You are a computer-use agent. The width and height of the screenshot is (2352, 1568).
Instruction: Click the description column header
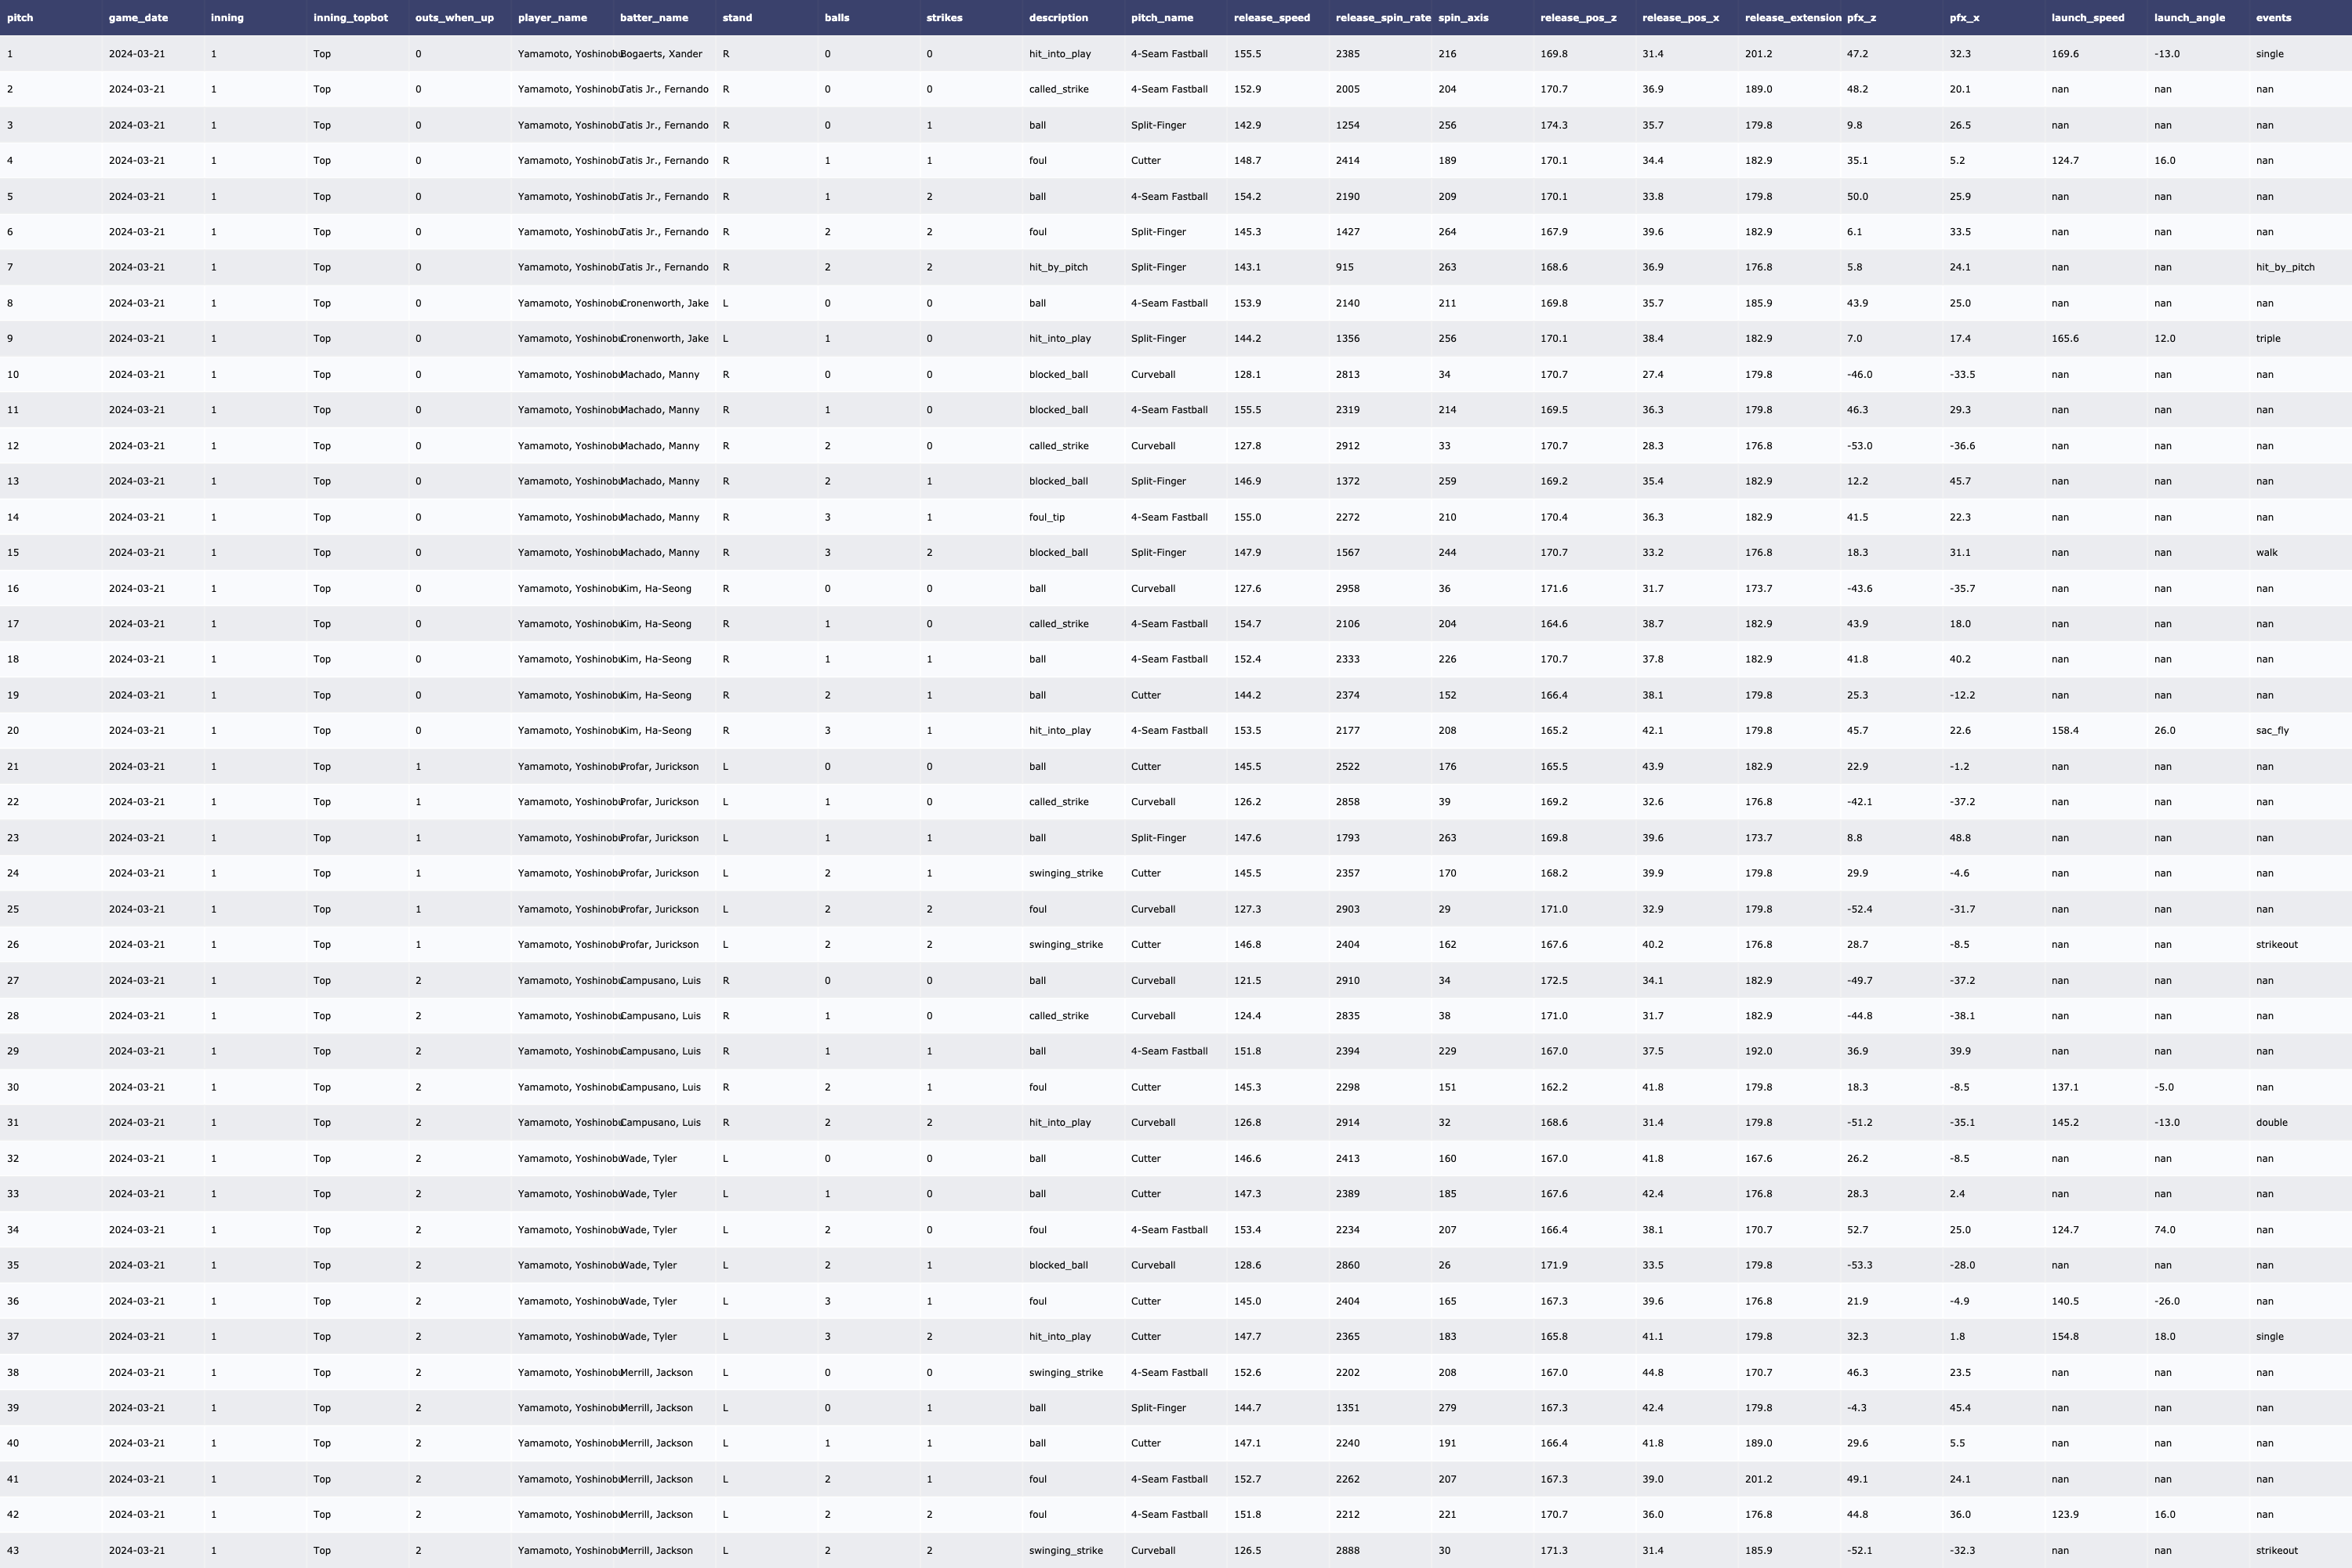1058,18
